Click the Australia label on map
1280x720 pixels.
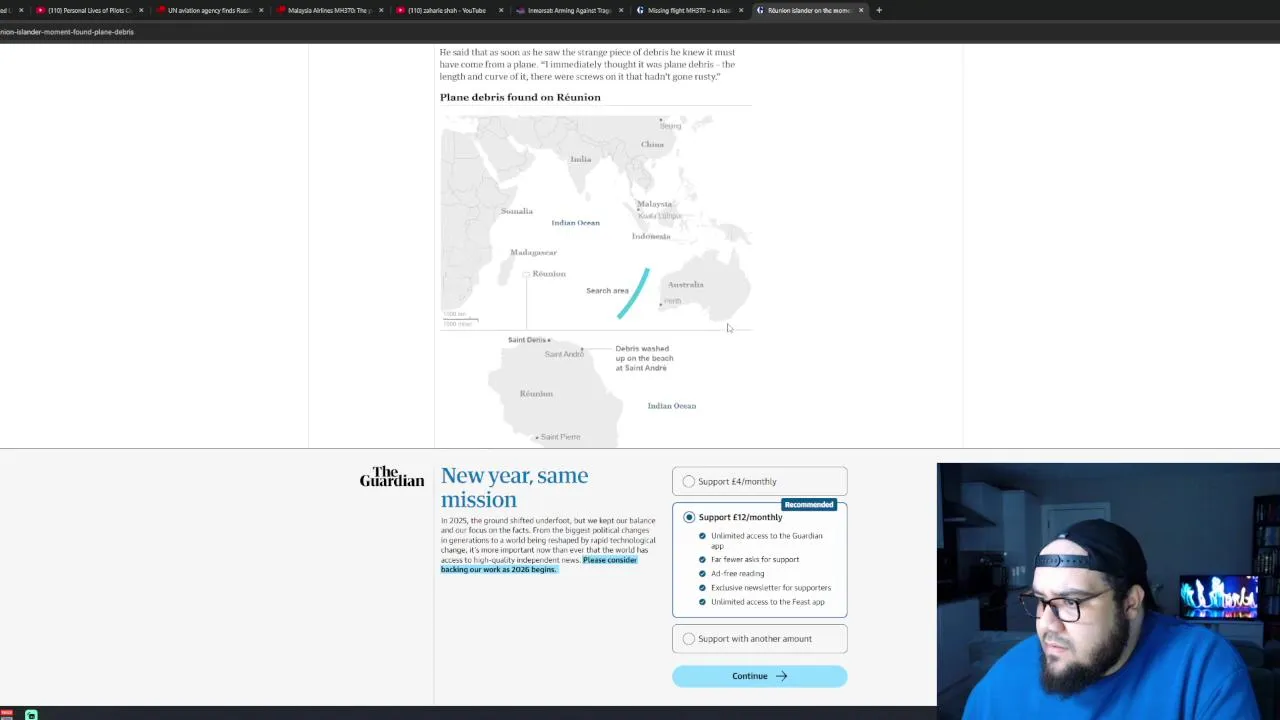(685, 285)
